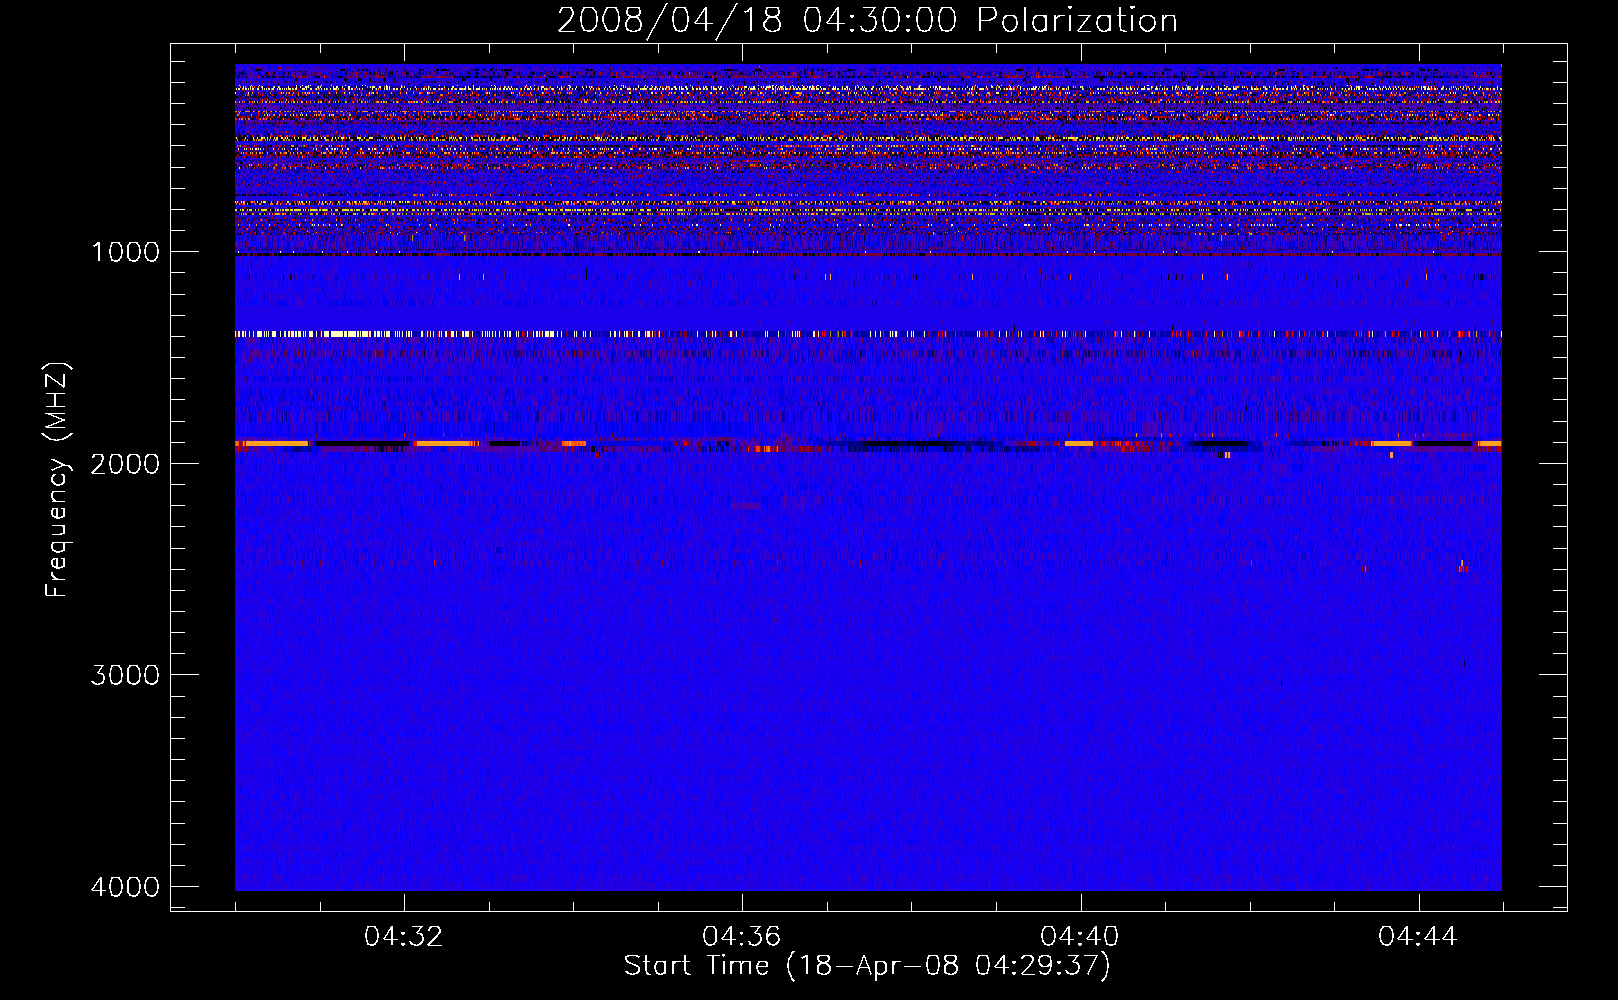Click the plot title '2008/04/18 04:30:00 Polarization'
The height and width of the screenshot is (1000, 1618).
pos(867,20)
